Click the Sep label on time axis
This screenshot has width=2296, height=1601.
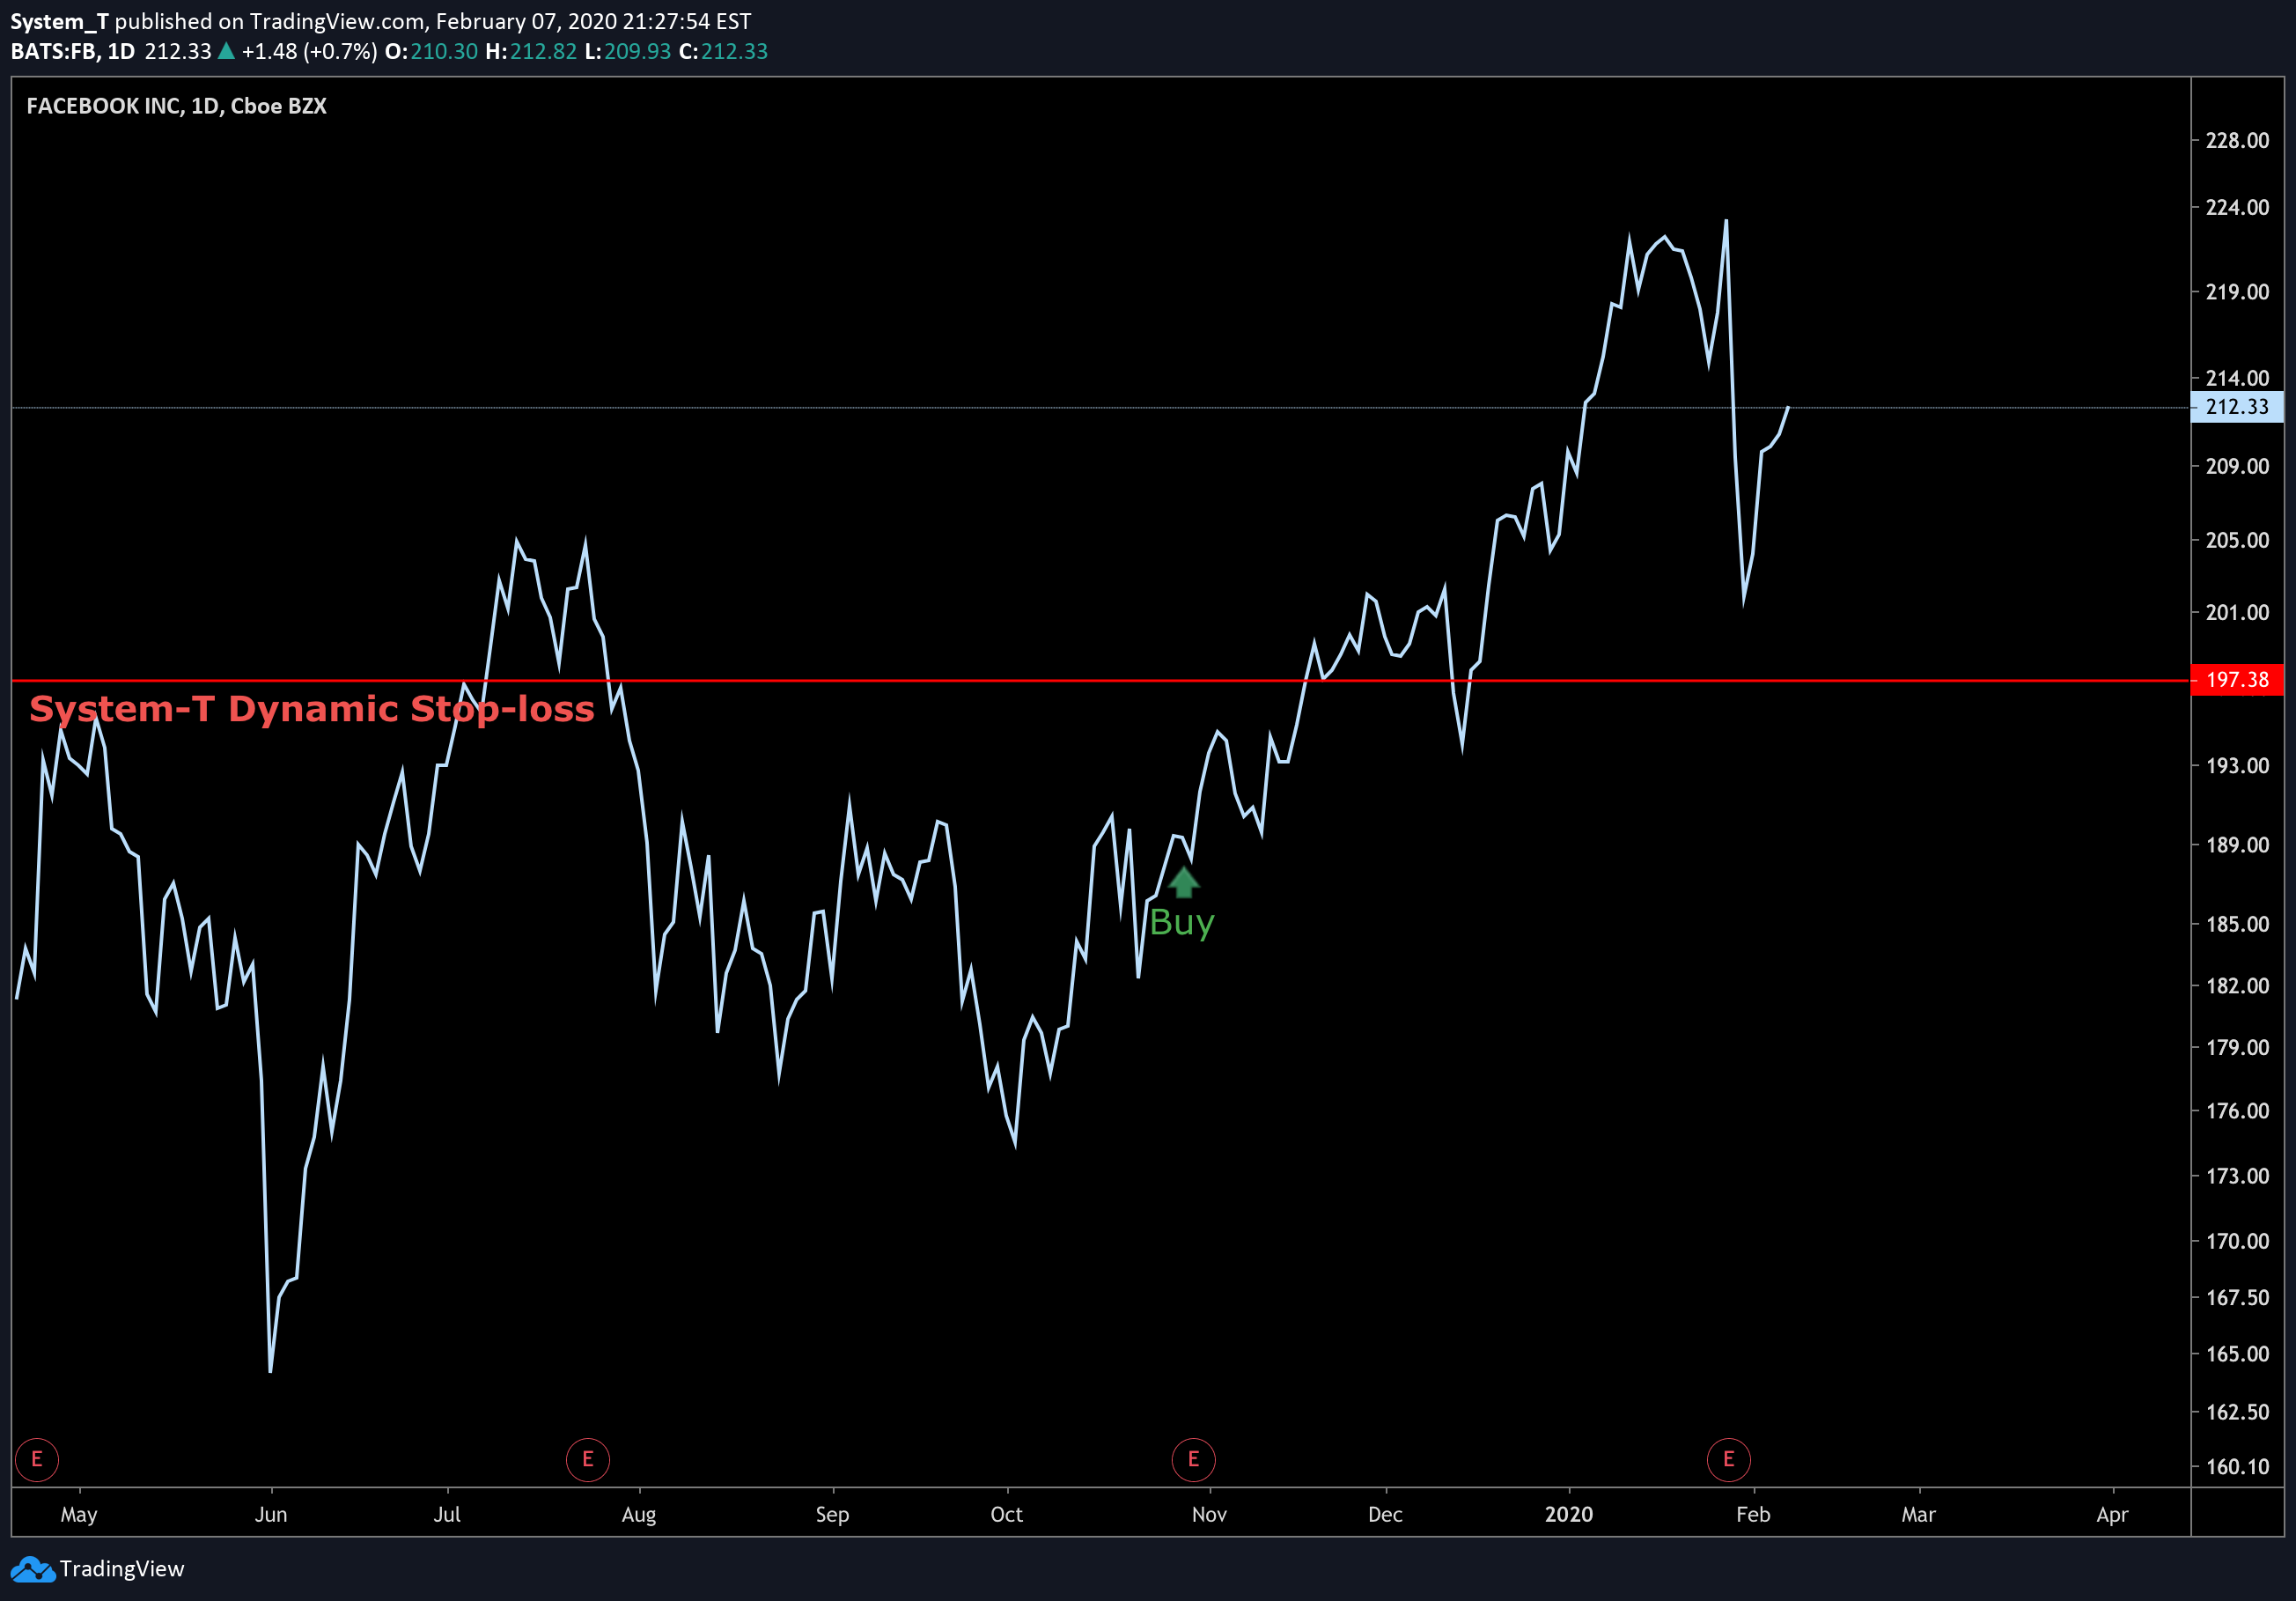click(x=832, y=1515)
